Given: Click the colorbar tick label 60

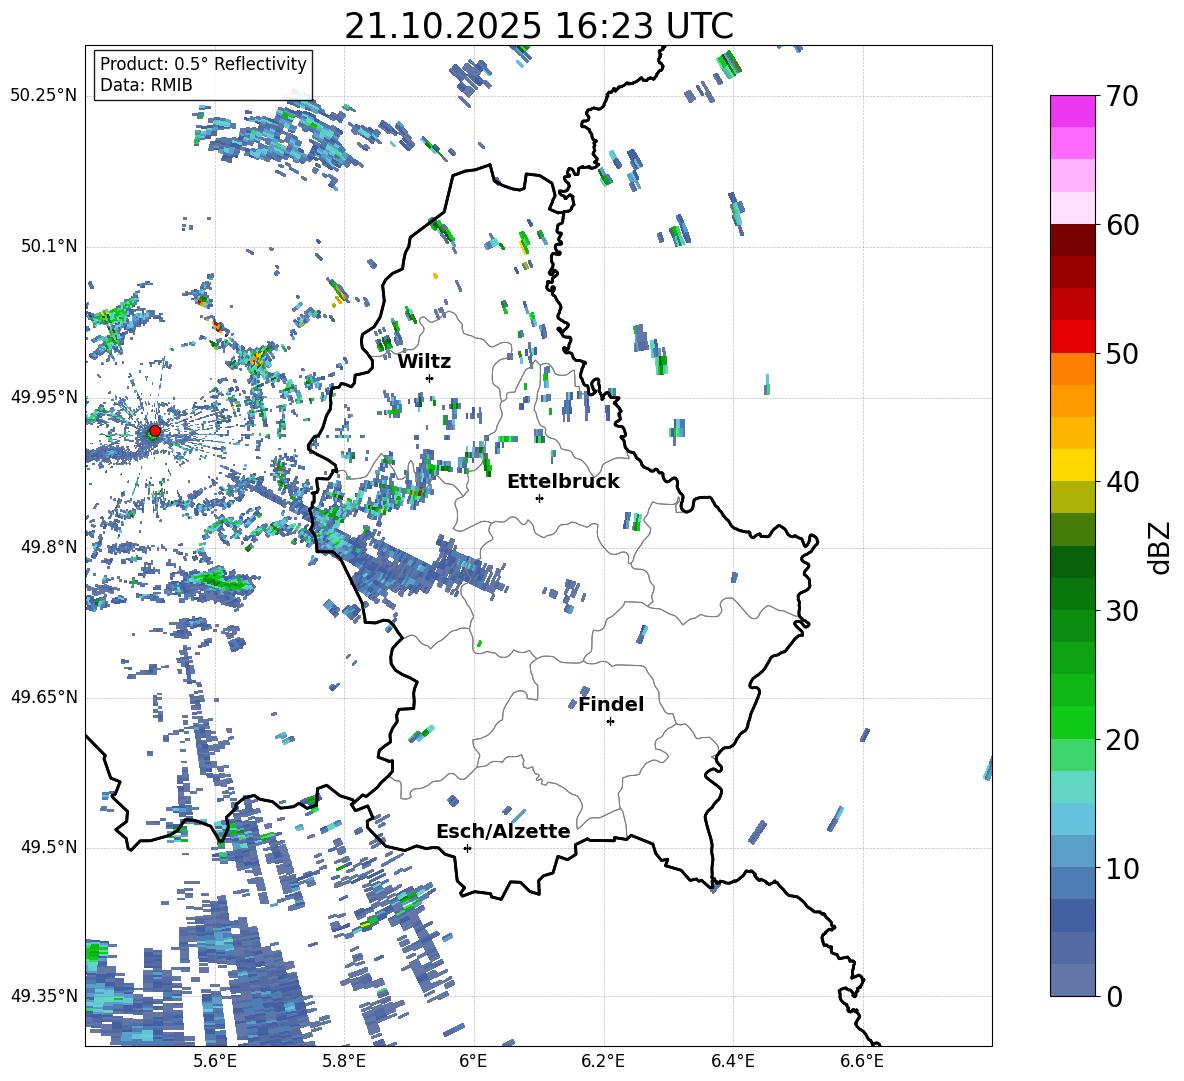Looking at the screenshot, I should tap(1123, 225).
